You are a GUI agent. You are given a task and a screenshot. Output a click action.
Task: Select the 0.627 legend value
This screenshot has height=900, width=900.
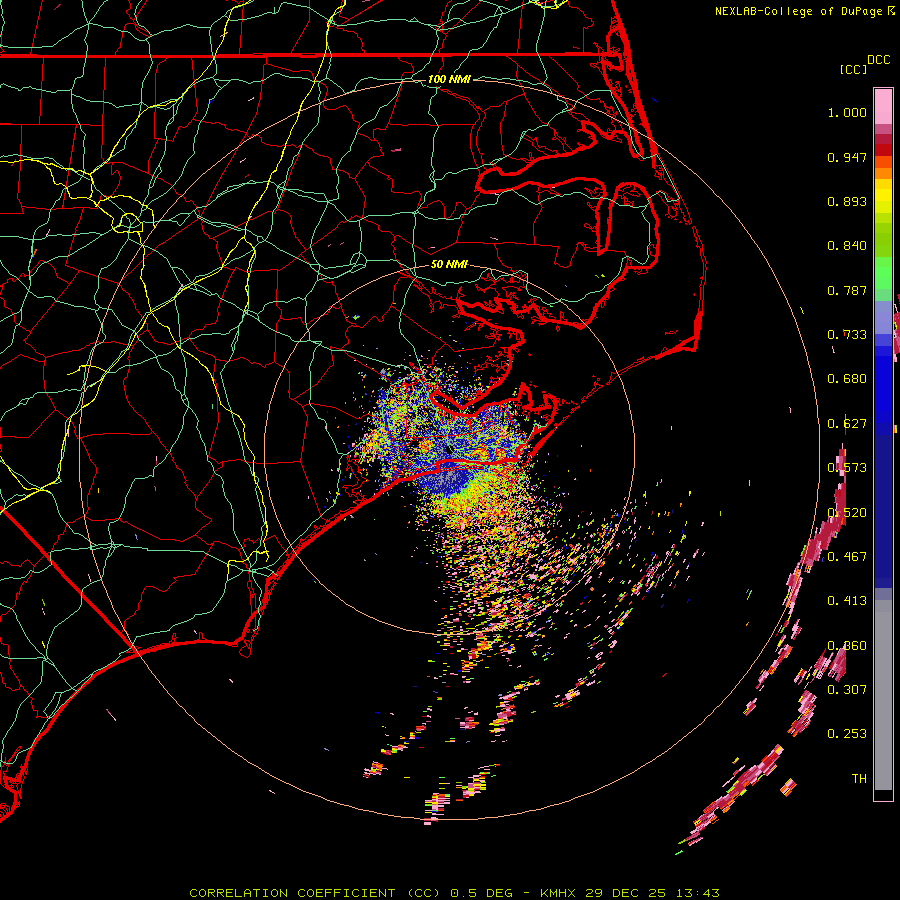tap(847, 424)
